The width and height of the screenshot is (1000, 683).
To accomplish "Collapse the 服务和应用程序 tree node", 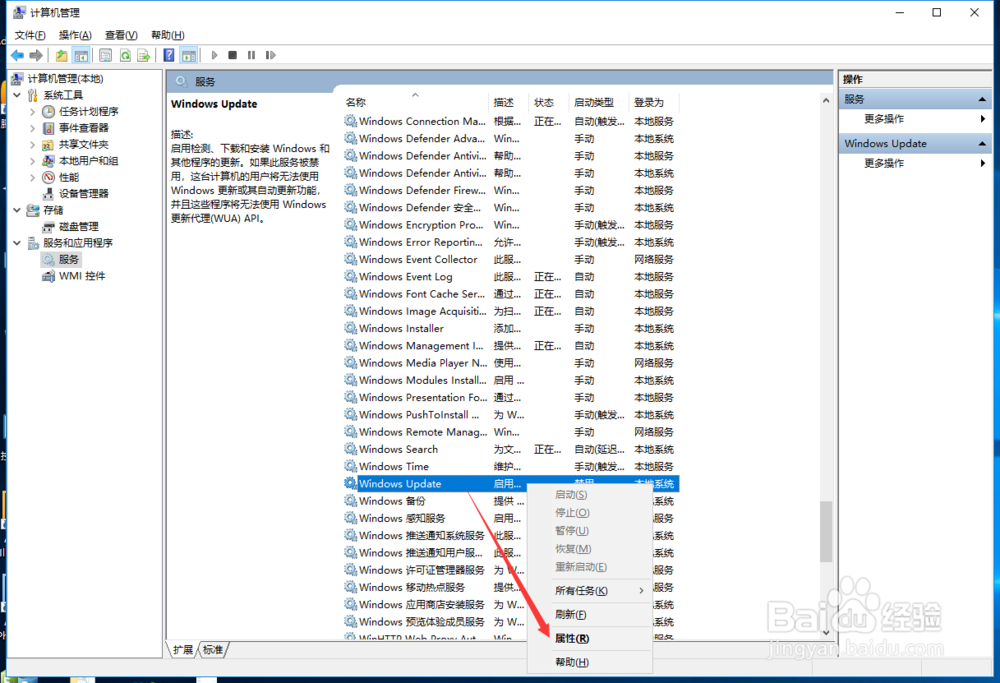I will [x=17, y=243].
